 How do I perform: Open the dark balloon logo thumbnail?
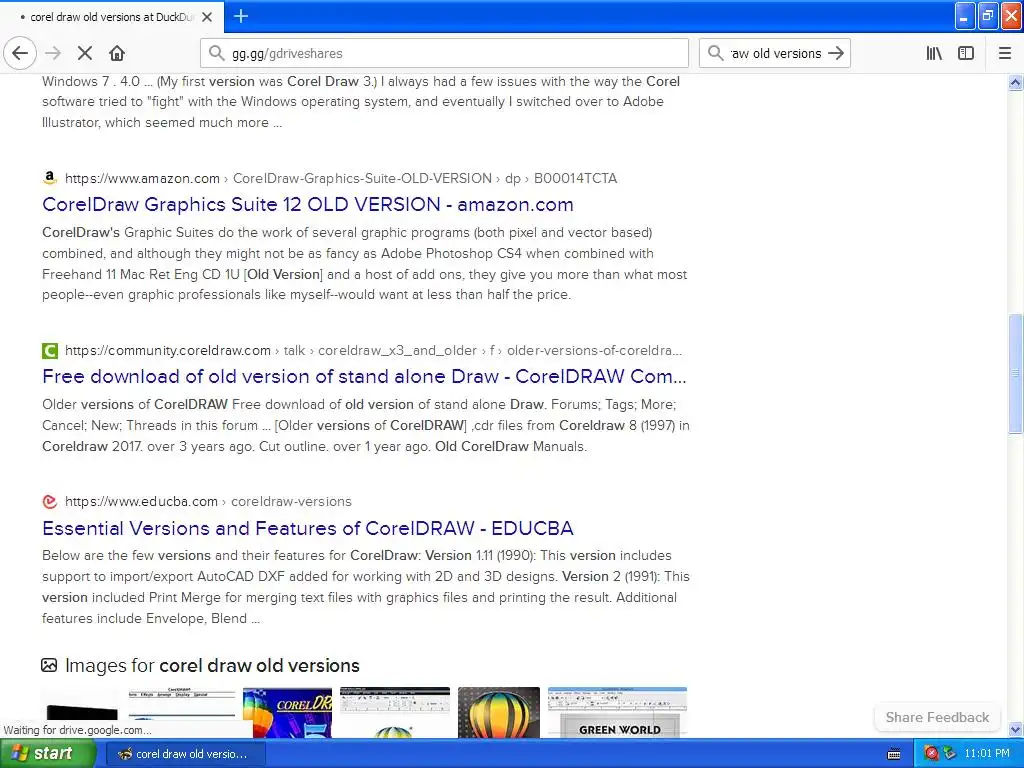pyautogui.click(x=499, y=712)
